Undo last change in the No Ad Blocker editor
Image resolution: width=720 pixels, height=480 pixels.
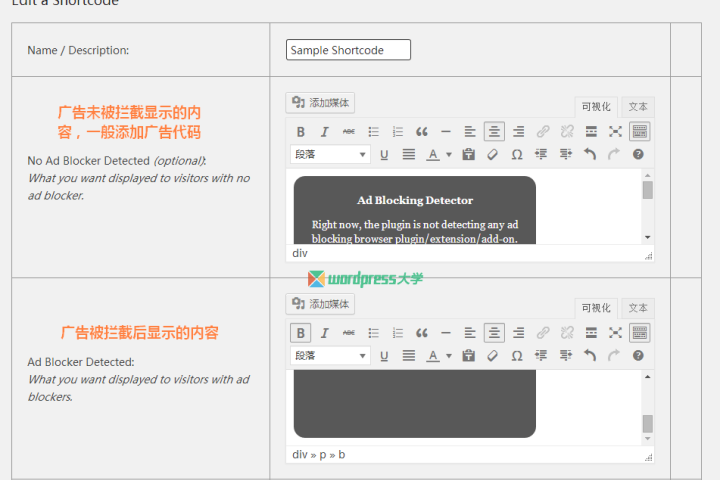click(x=590, y=154)
